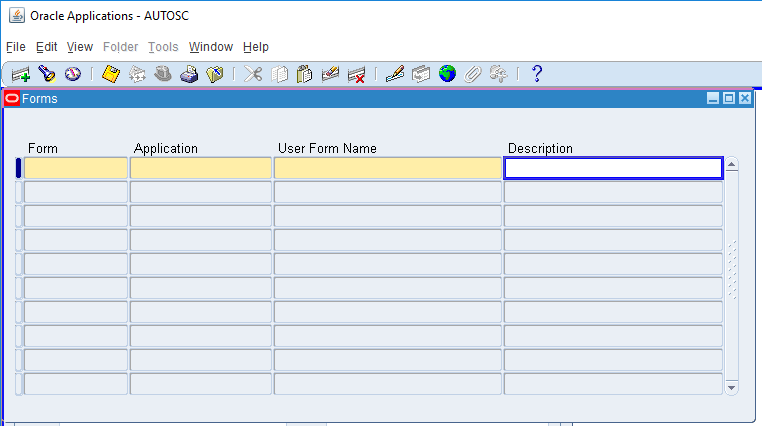
Task: Open the Window menu
Action: pos(211,47)
